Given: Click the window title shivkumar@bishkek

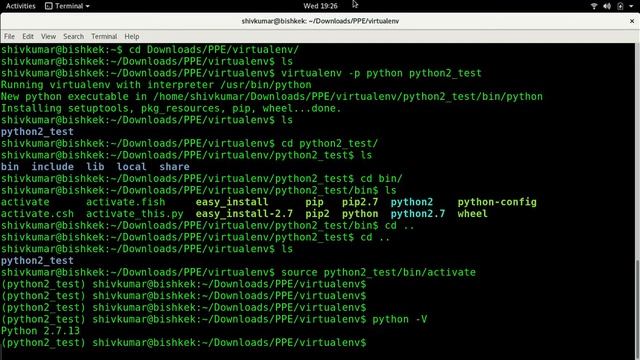Looking at the screenshot, I should tap(320, 21).
